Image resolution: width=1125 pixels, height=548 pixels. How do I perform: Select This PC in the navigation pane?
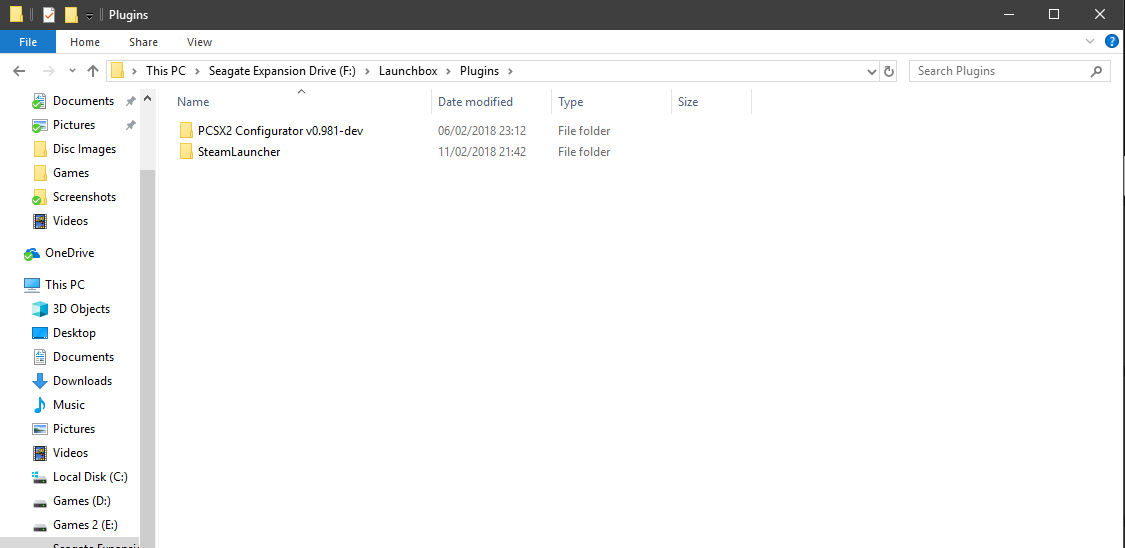65,285
